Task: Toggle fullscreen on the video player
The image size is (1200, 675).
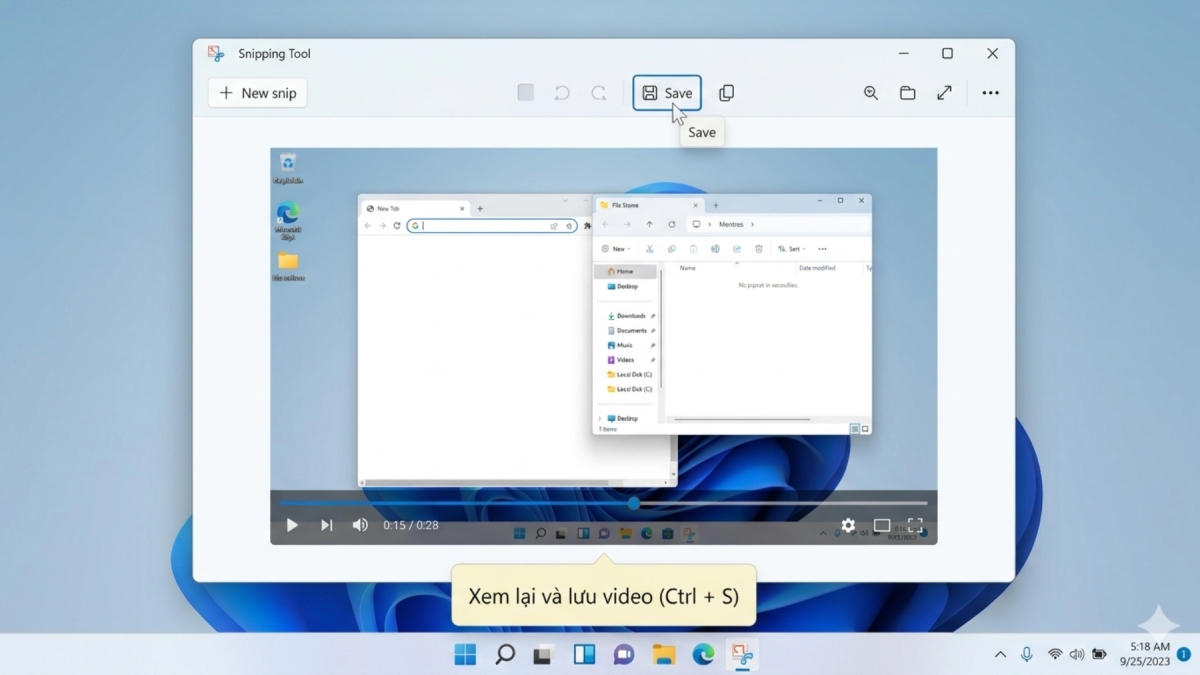Action: click(916, 524)
